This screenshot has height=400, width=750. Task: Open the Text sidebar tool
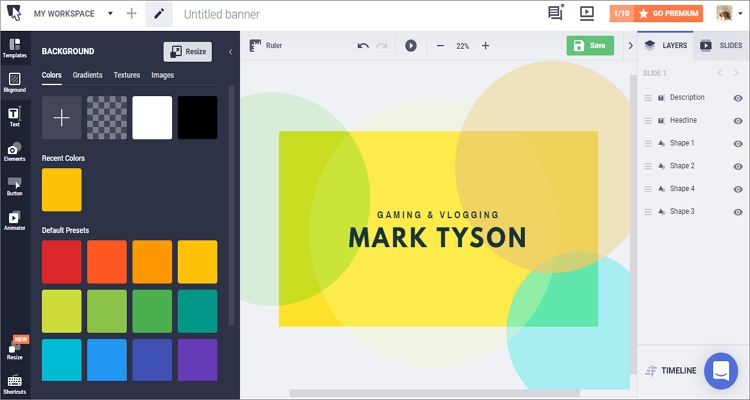pyautogui.click(x=15, y=117)
